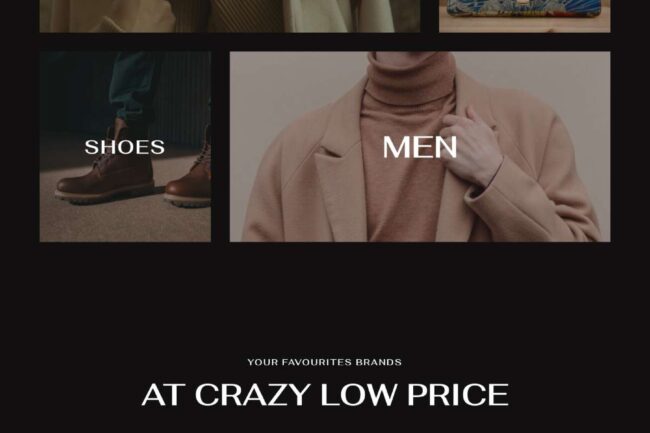Click the left brown boot in SHOES tile
The width and height of the screenshot is (650, 433).
tap(106, 178)
